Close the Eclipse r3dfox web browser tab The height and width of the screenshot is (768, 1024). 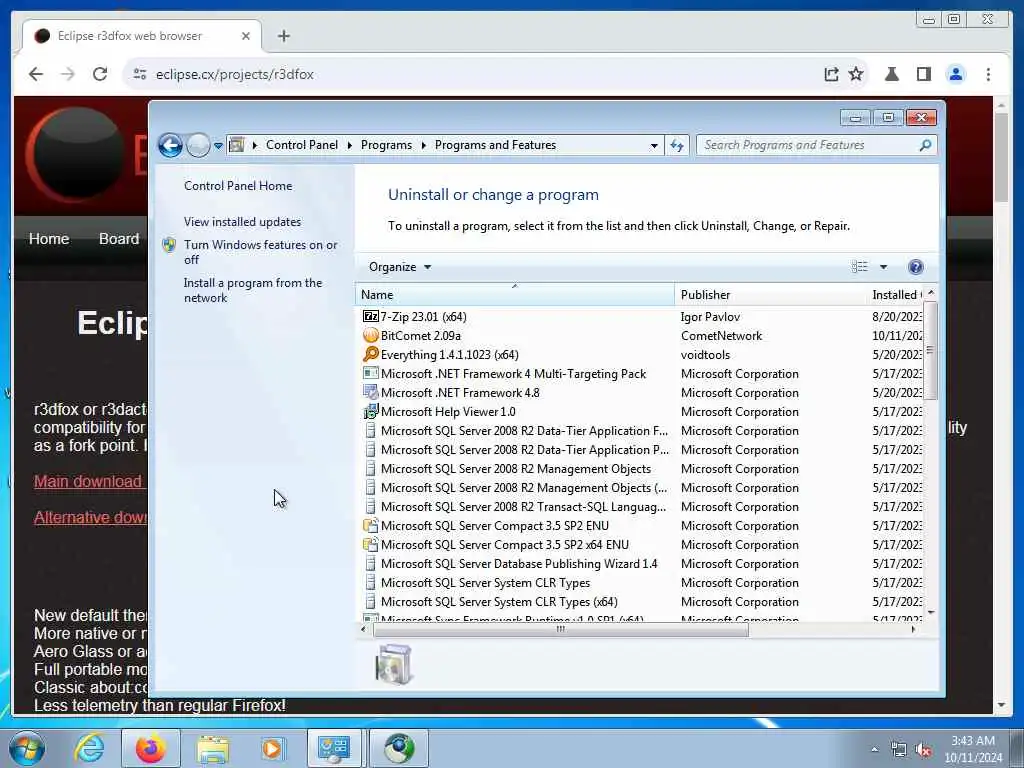pyautogui.click(x=246, y=36)
